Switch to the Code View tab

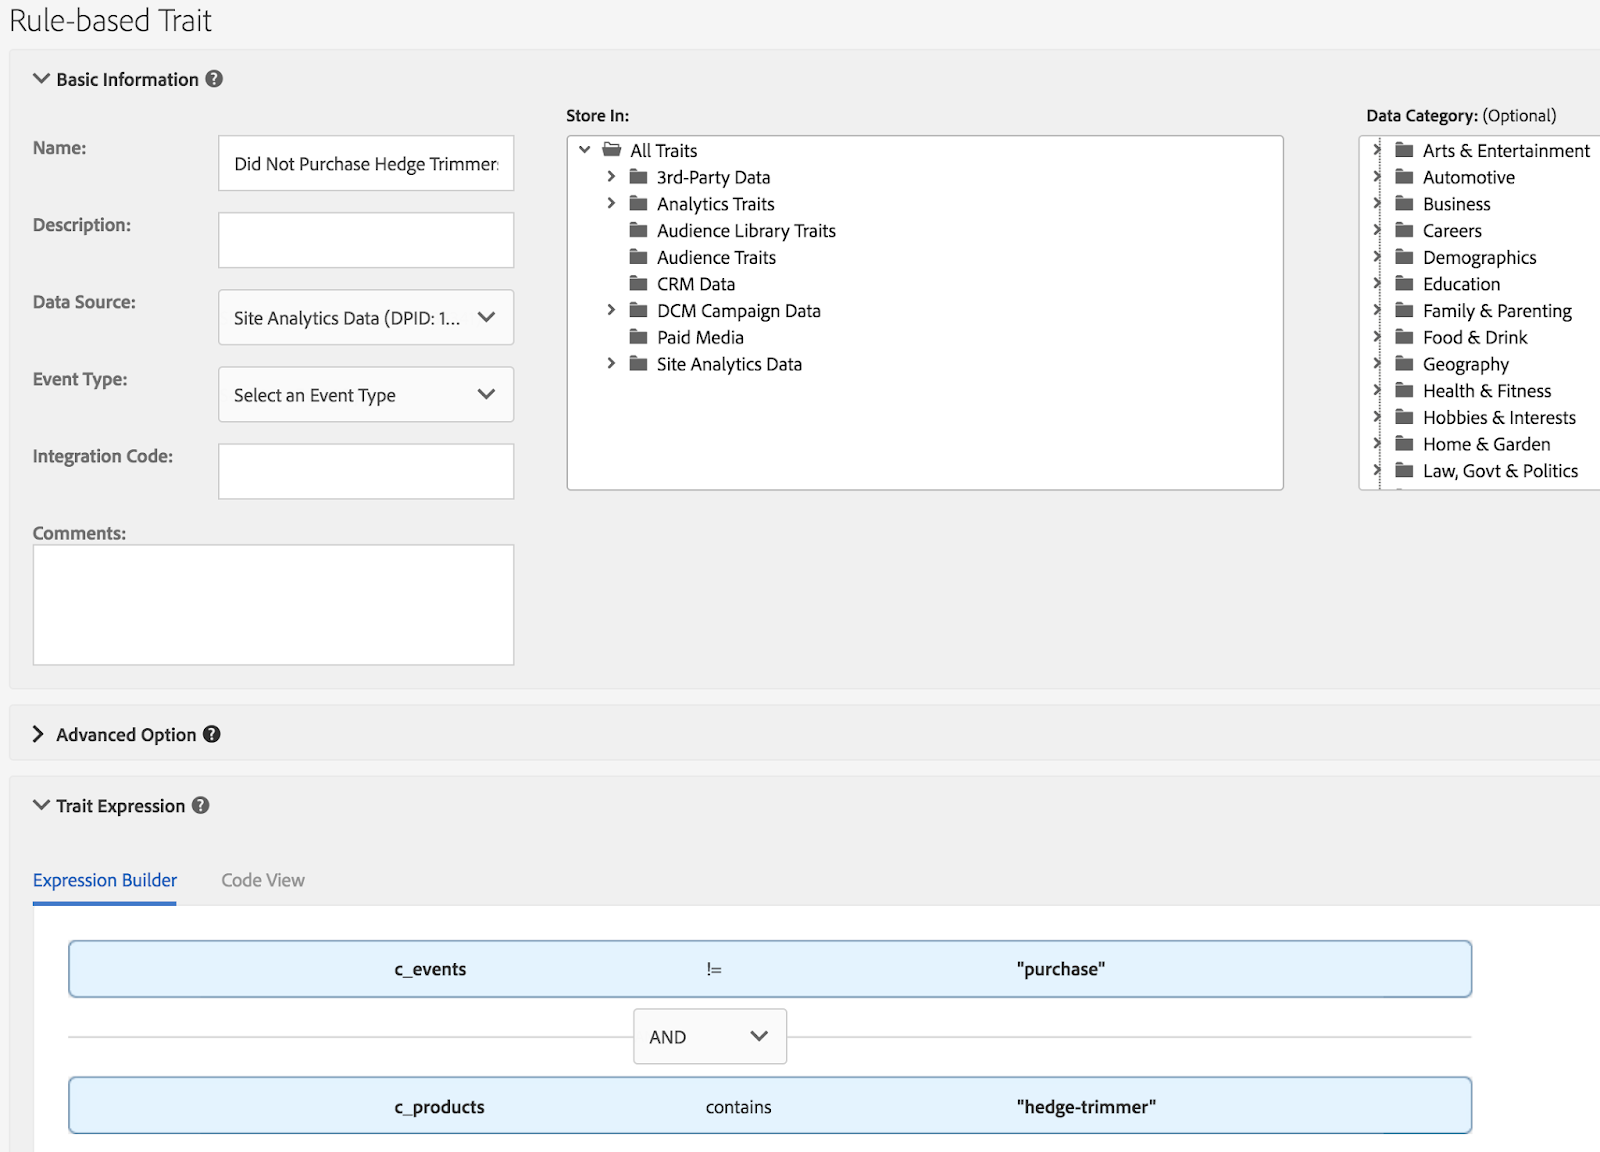tap(263, 880)
